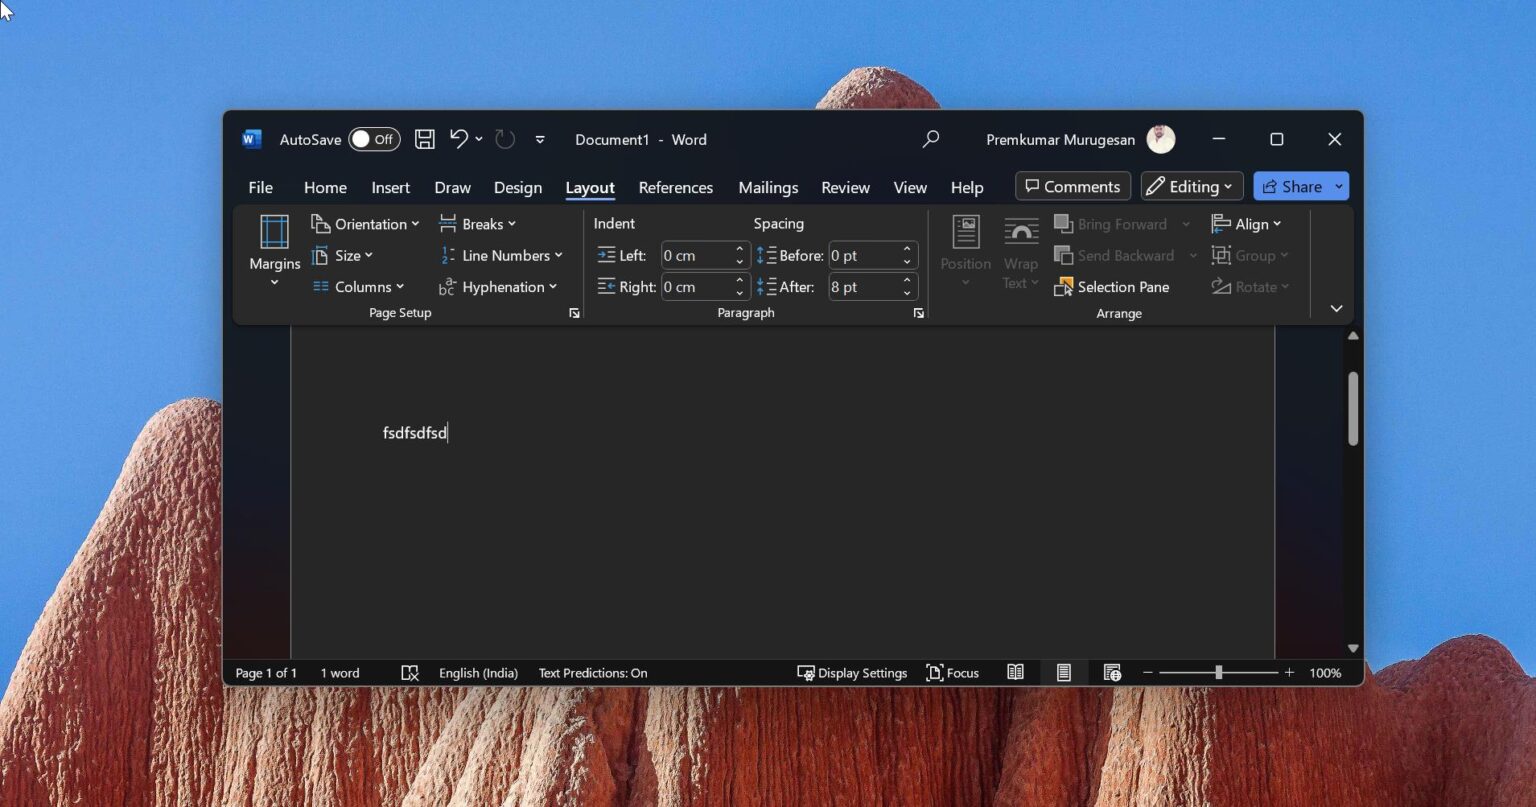Image resolution: width=1536 pixels, height=807 pixels.
Task: Toggle AutoSave off switch
Action: tap(373, 139)
